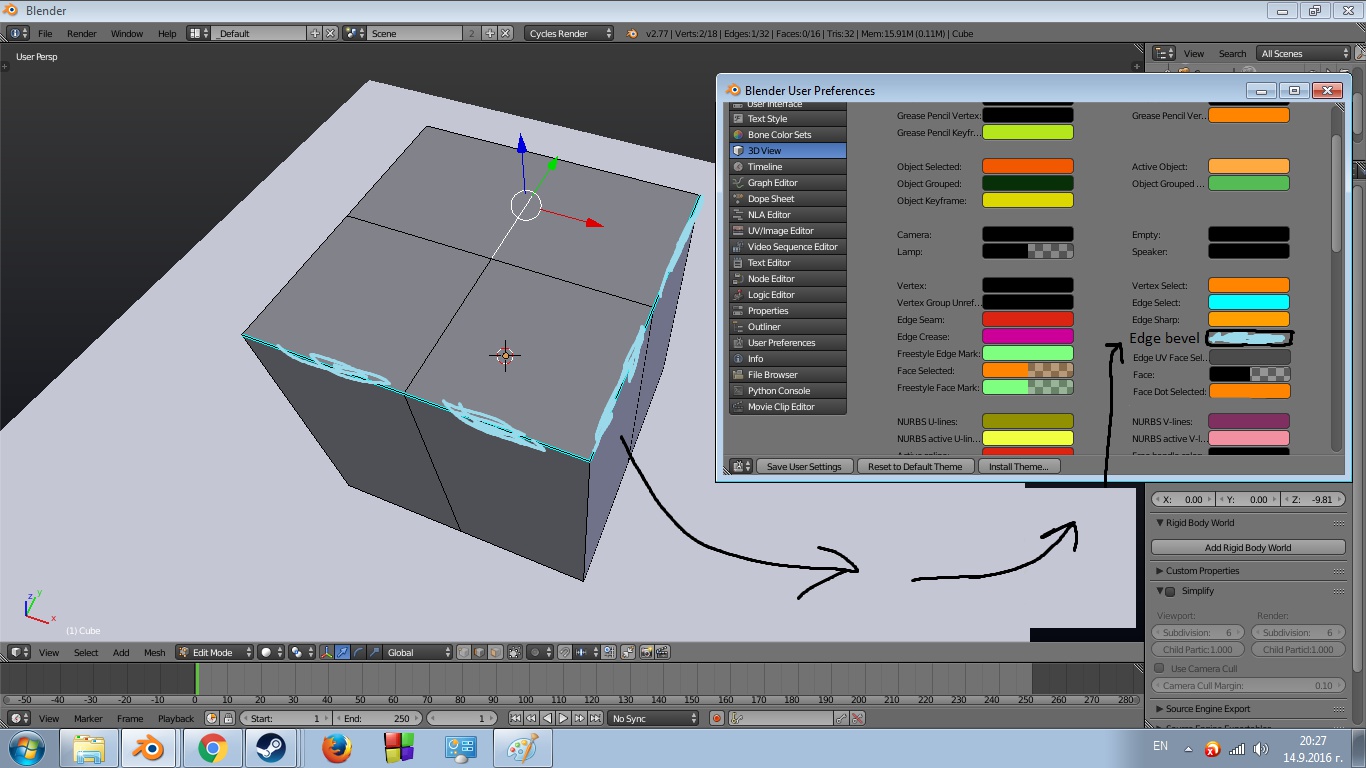1366x768 pixels.
Task: Open Edit Mode dropdown
Action: tap(214, 652)
